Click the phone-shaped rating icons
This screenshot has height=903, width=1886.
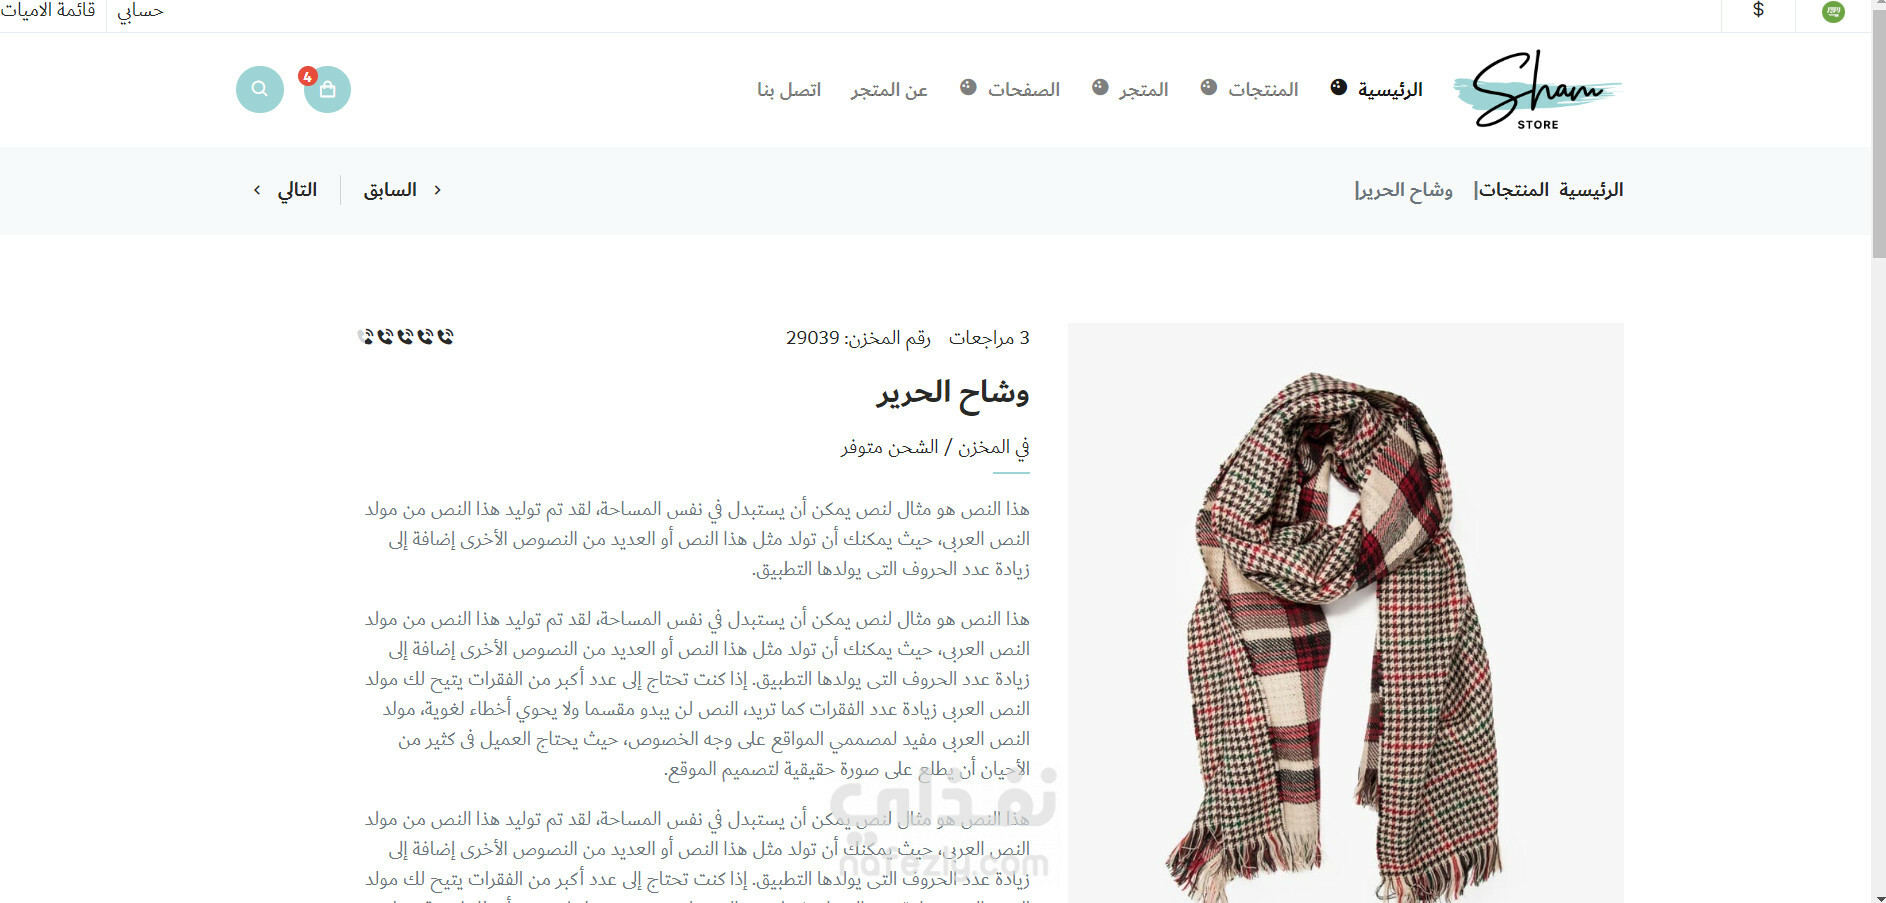pyautogui.click(x=406, y=337)
